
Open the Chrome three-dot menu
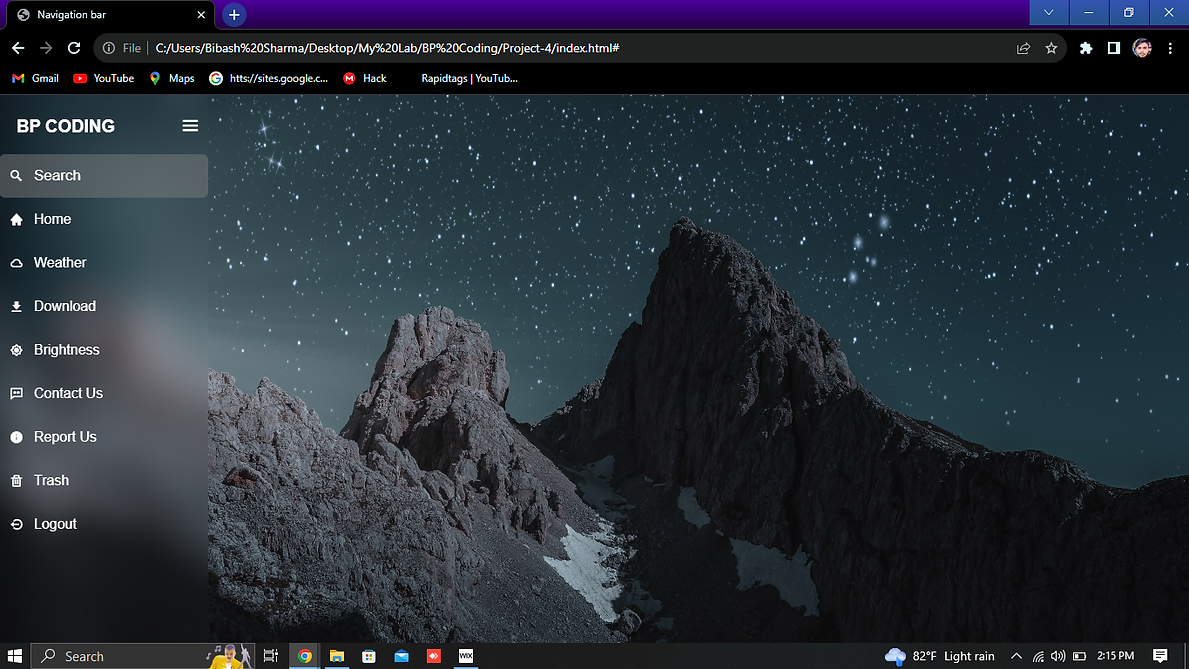point(1170,48)
